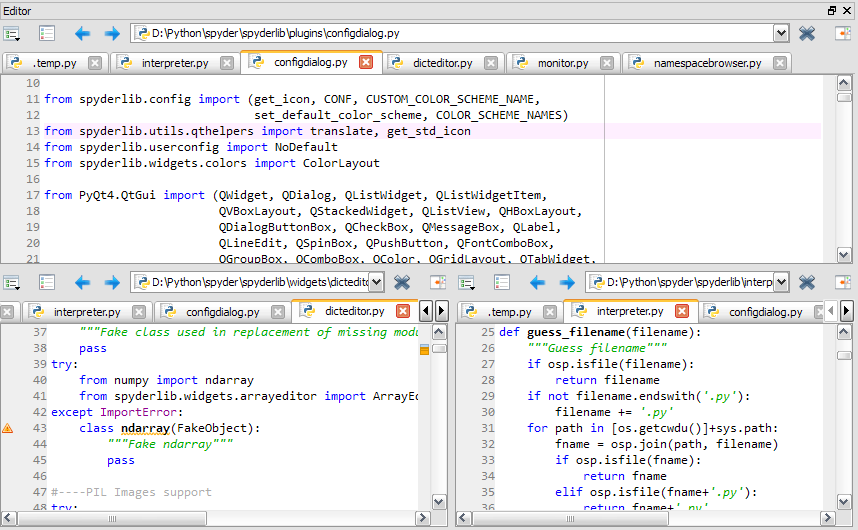Close the active configdialog.py tab in top panel
The width and height of the screenshot is (858, 530).
[x=365, y=62]
